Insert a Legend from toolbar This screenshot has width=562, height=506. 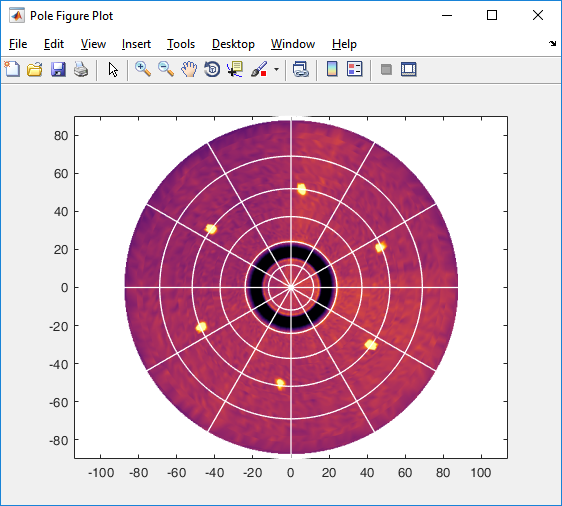[x=355, y=69]
